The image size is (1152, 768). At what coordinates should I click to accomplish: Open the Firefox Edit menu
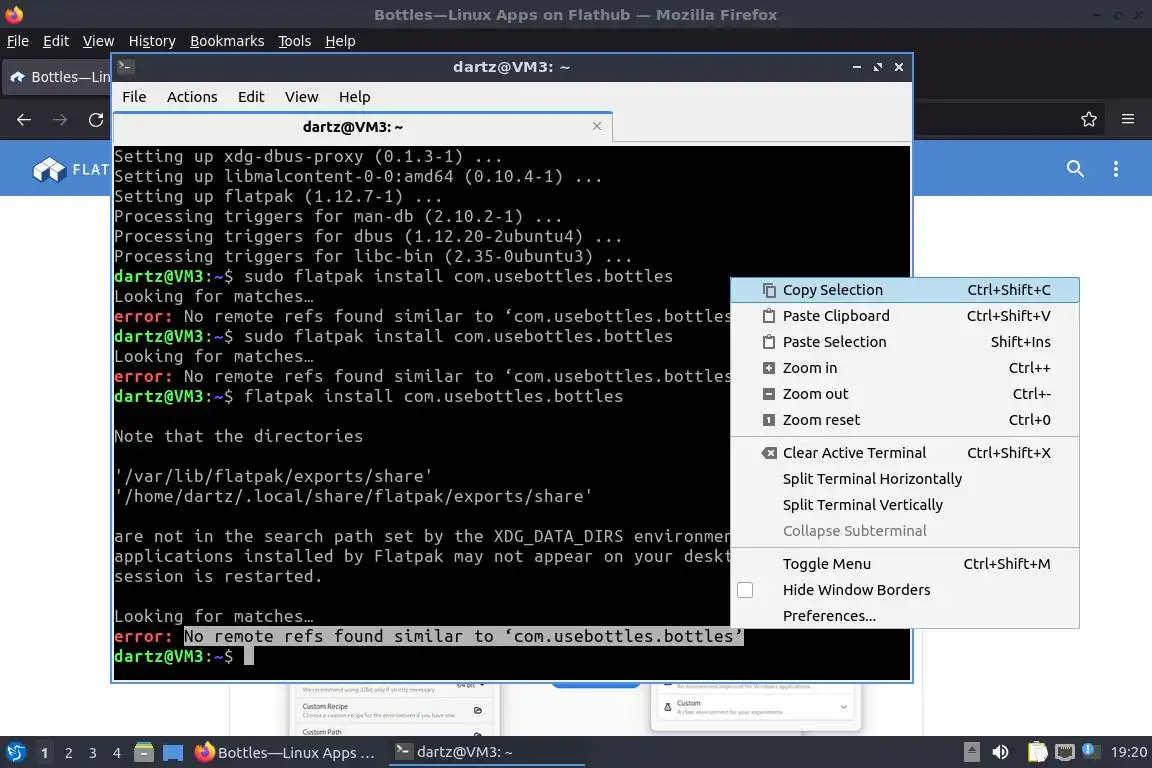tap(56, 41)
